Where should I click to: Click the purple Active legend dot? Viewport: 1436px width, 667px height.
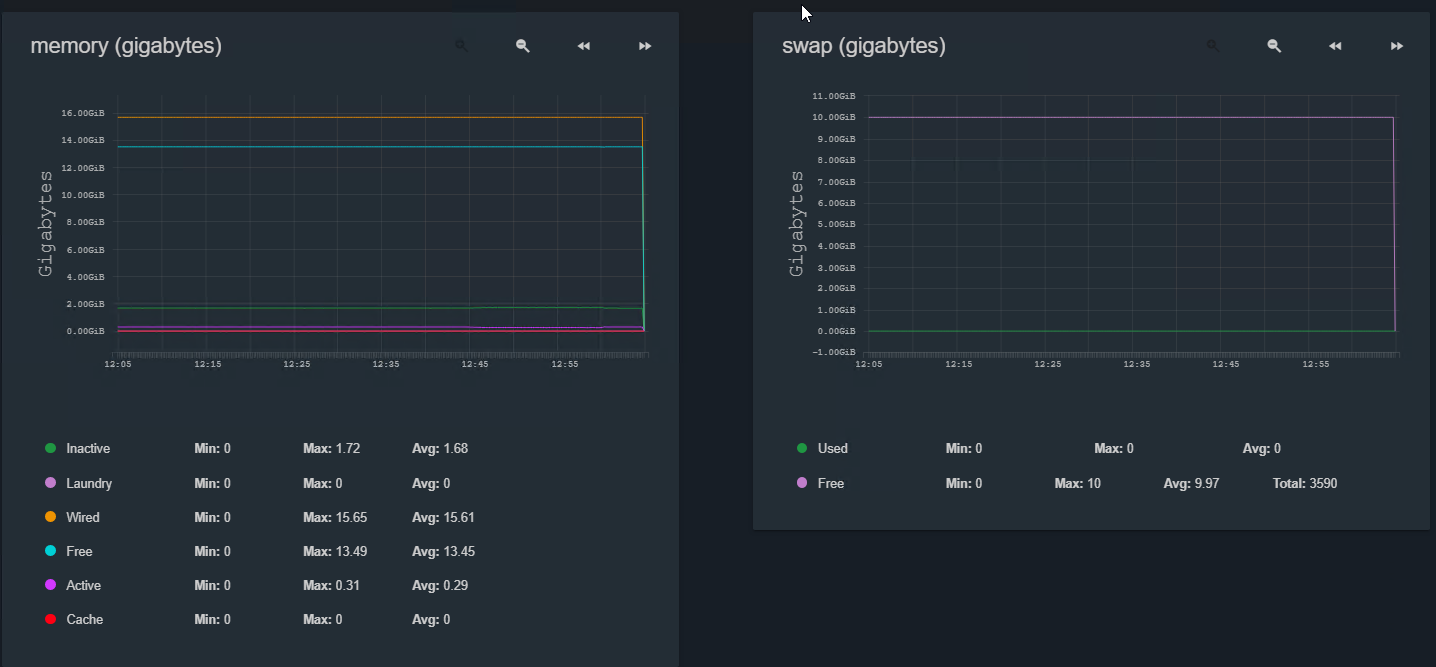coord(51,585)
